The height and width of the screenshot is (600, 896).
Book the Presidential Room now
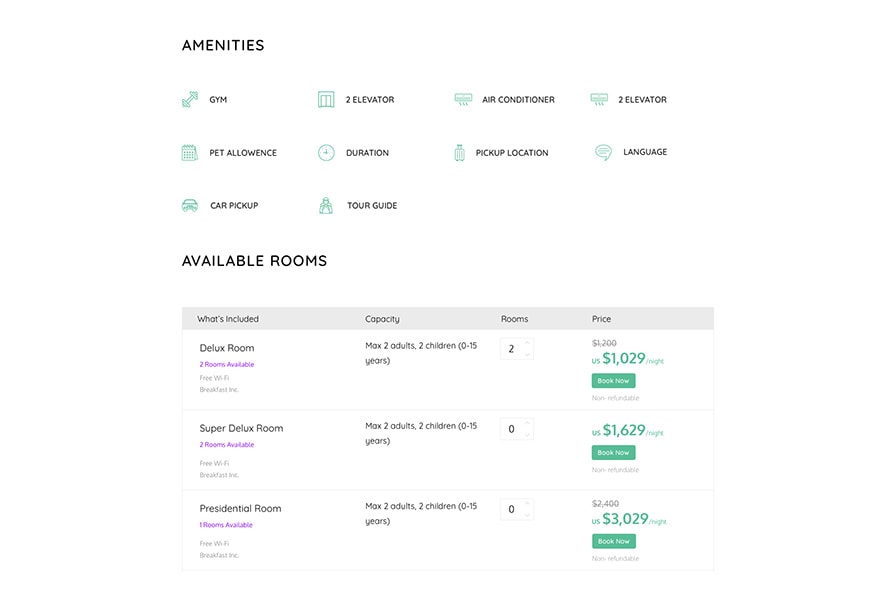pos(613,541)
